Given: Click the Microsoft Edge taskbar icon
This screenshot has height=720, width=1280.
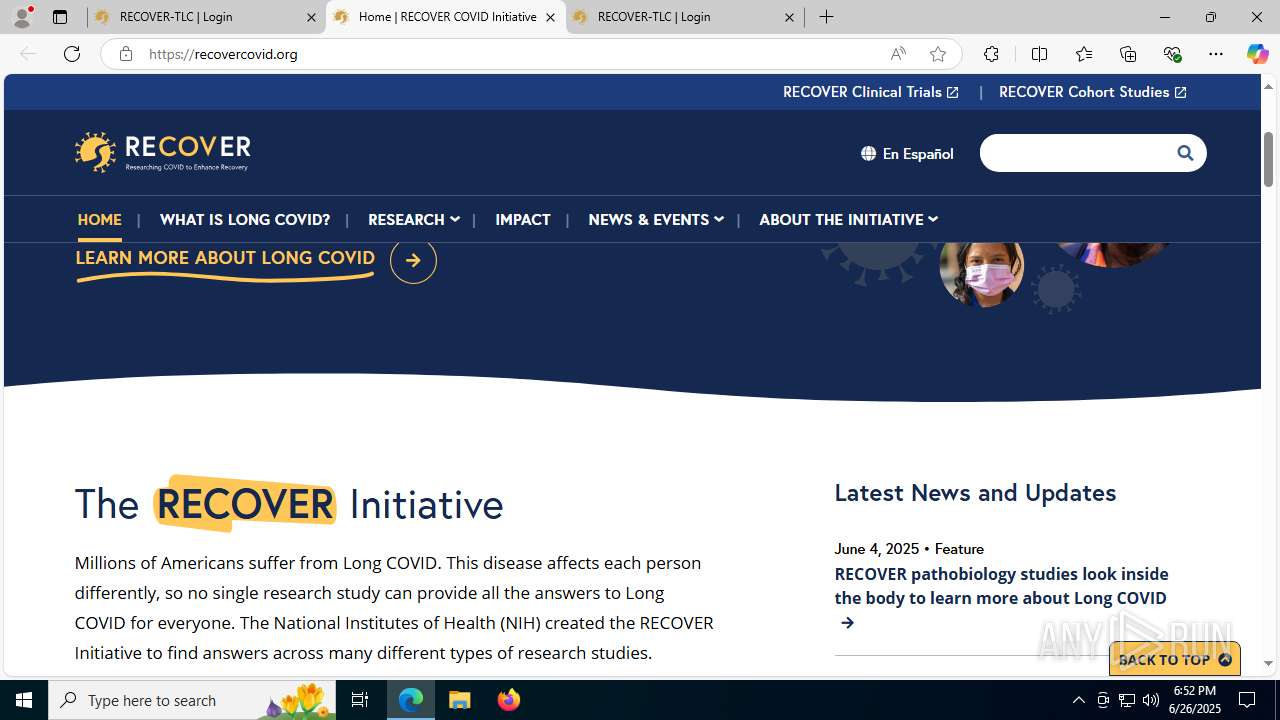Looking at the screenshot, I should 411,700.
